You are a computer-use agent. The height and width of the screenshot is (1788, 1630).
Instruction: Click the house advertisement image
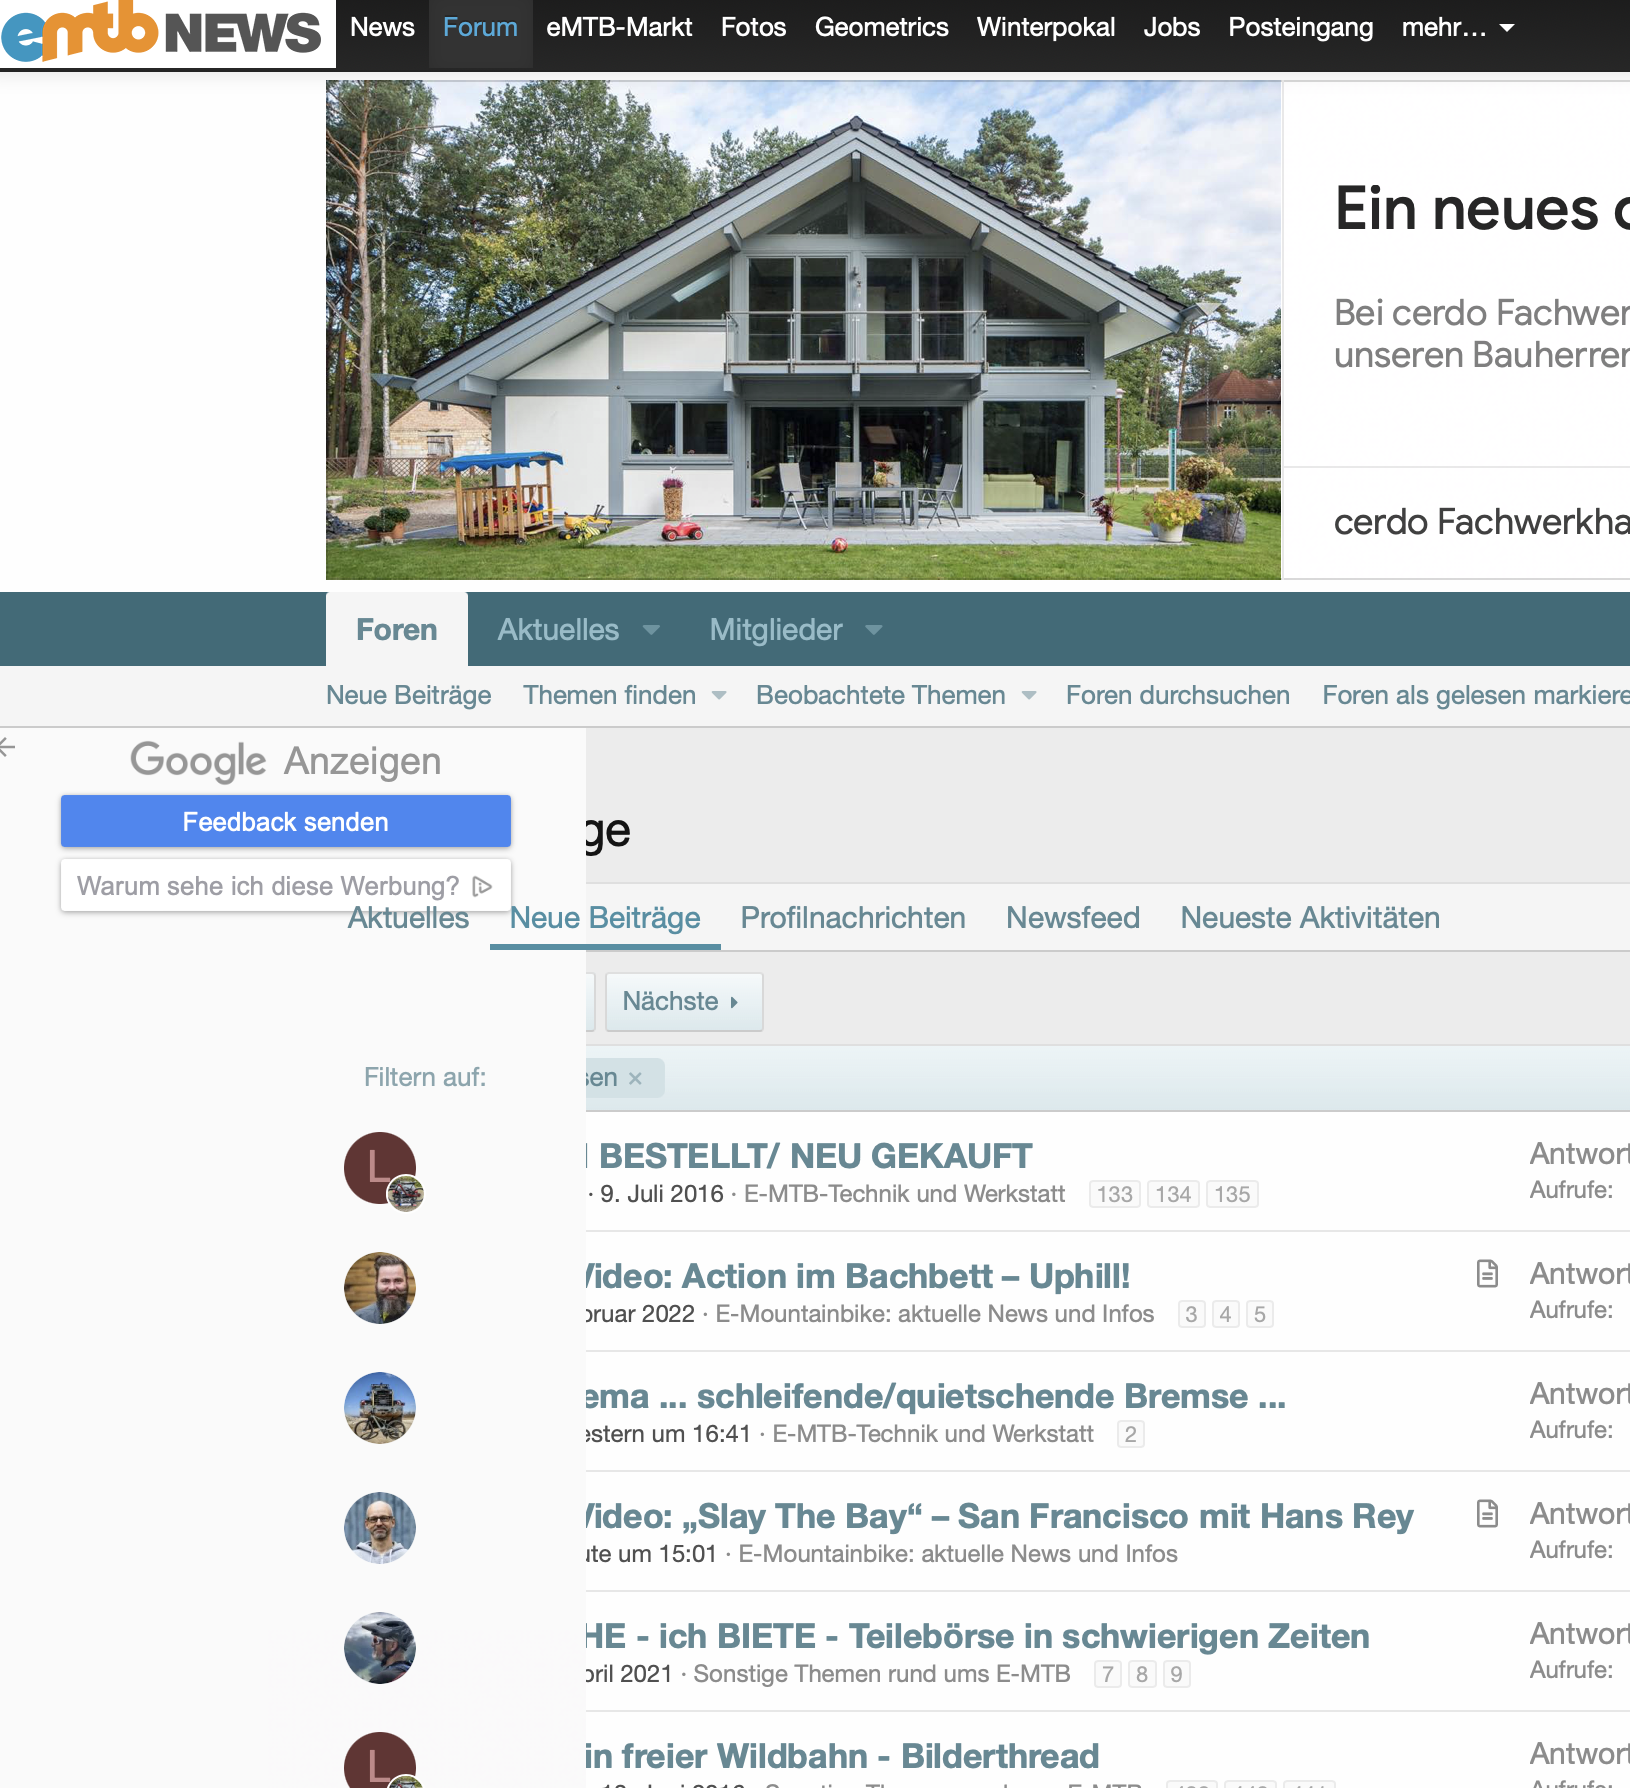(803, 330)
